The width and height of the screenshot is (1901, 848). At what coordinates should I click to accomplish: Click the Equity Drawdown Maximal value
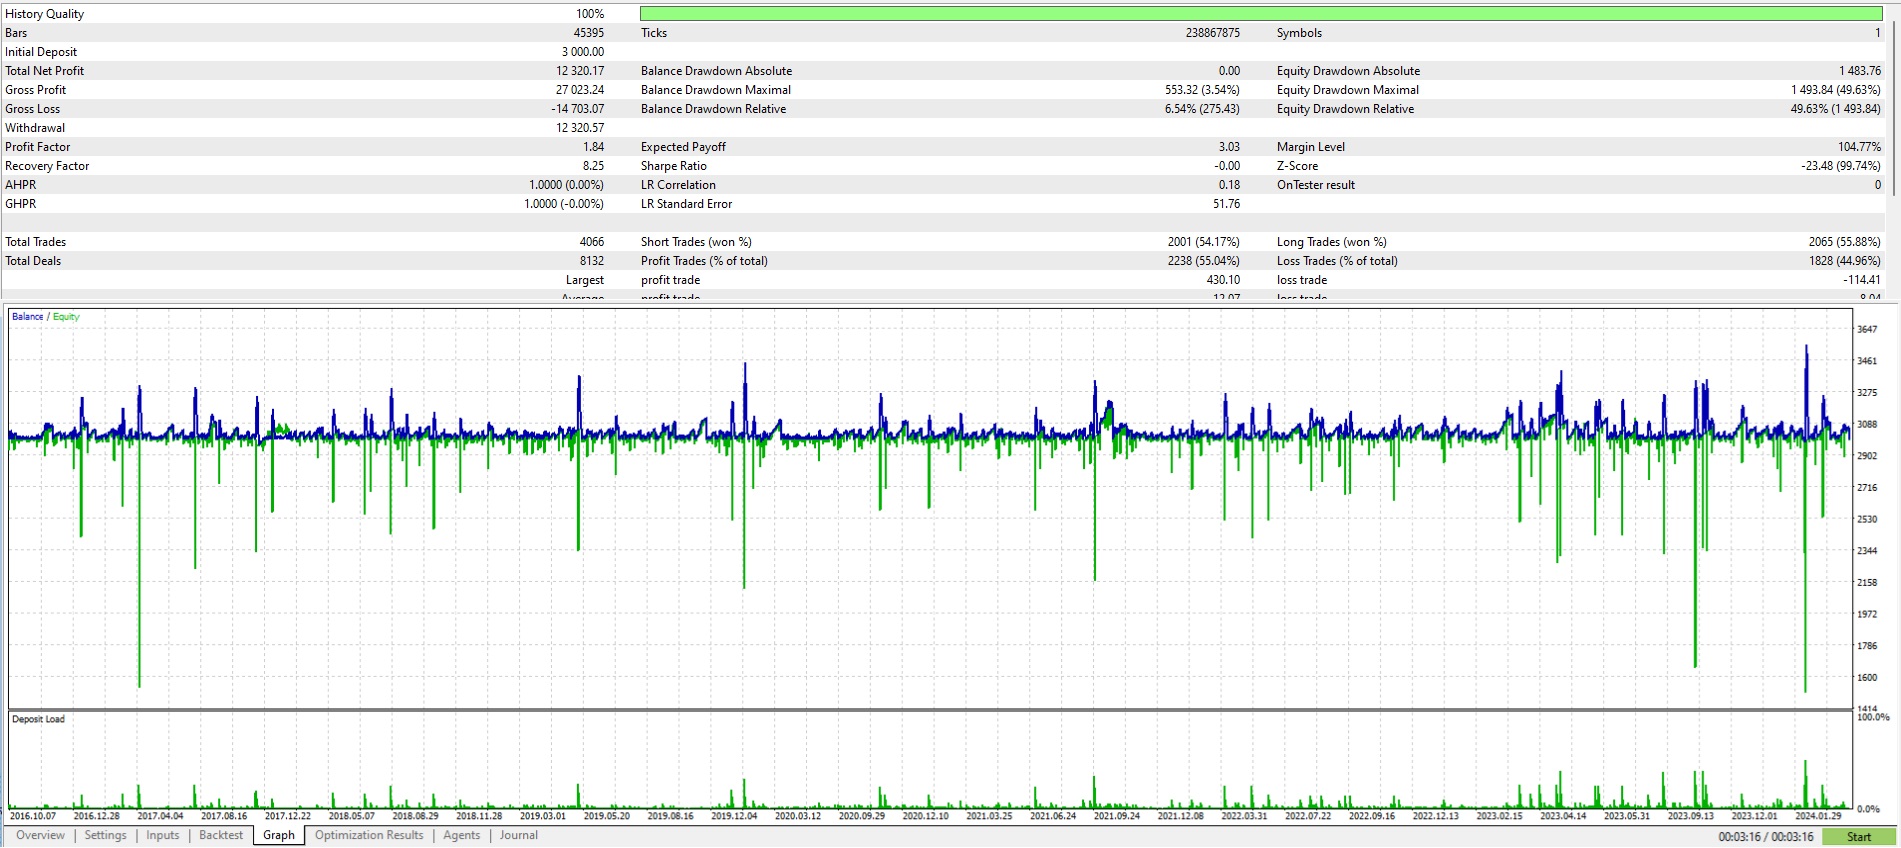click(x=1836, y=90)
